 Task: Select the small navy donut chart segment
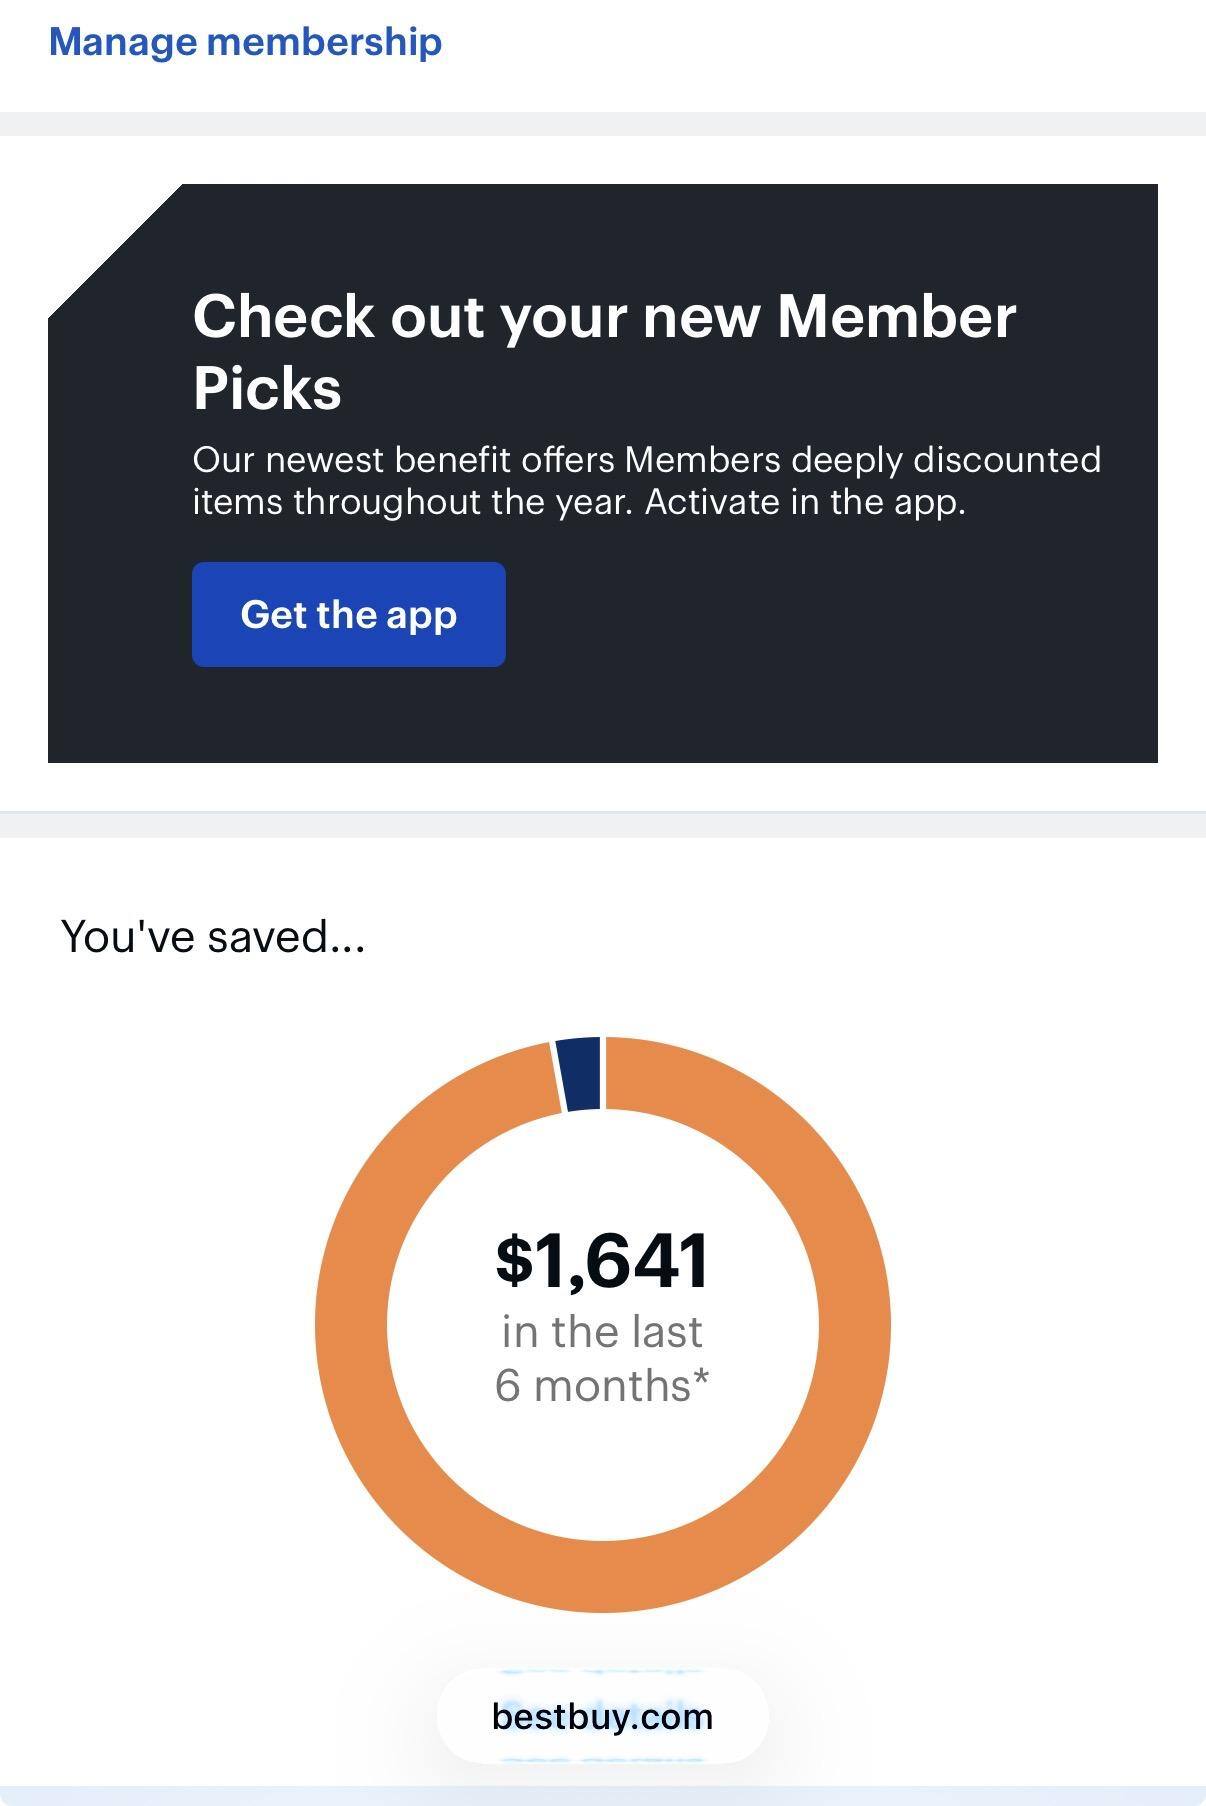[x=581, y=1074]
